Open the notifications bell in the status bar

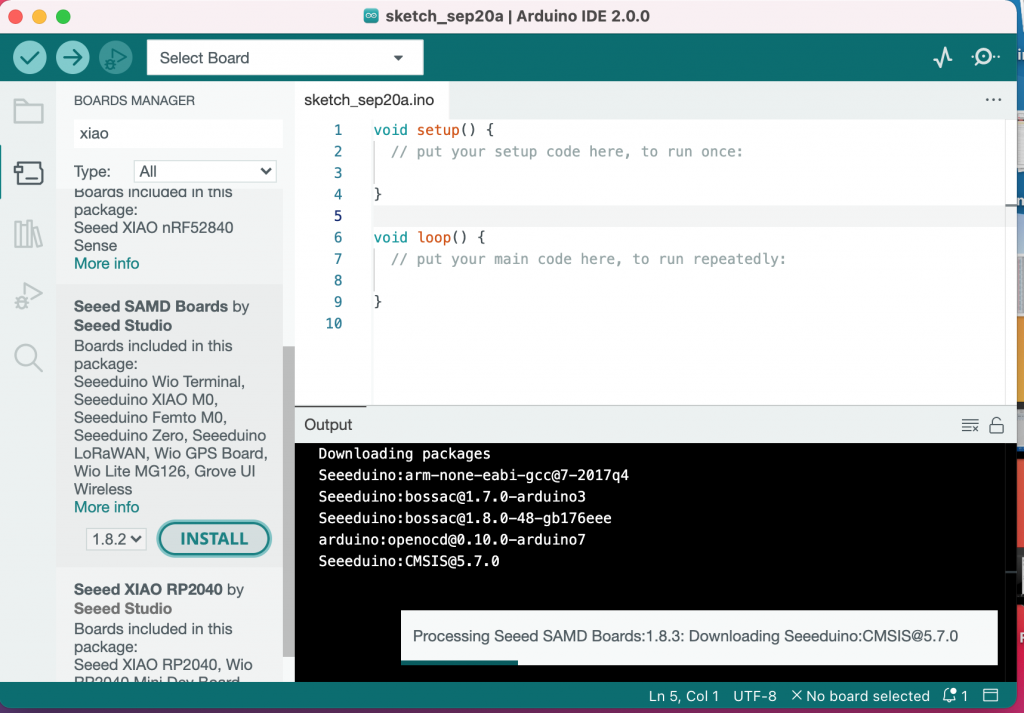pos(955,696)
